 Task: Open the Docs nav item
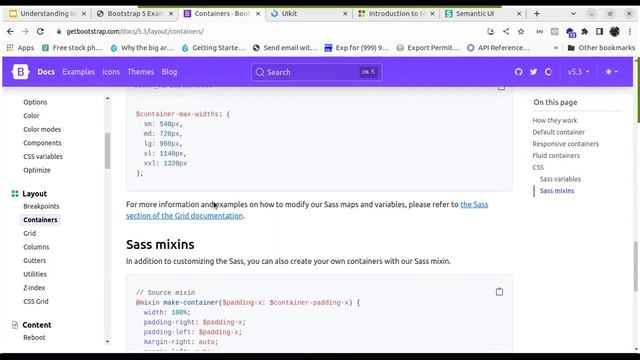[x=46, y=72]
